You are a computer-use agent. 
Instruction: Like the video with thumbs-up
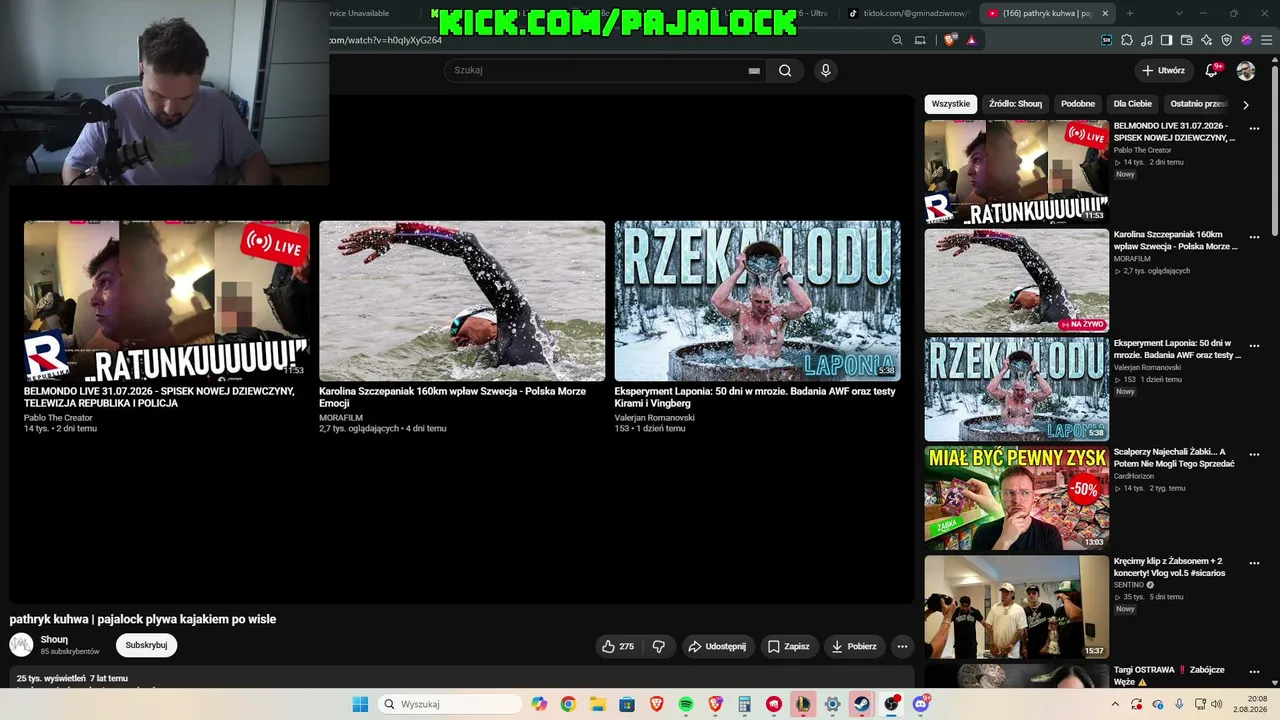[618, 646]
